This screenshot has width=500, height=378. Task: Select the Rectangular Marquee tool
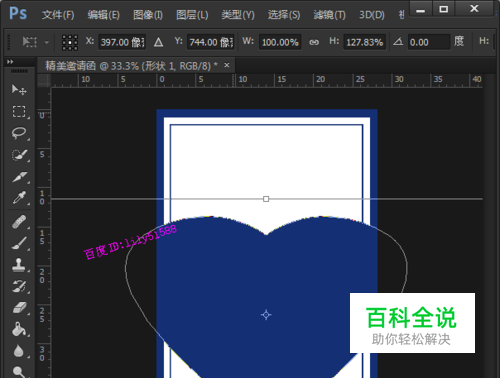coord(19,111)
